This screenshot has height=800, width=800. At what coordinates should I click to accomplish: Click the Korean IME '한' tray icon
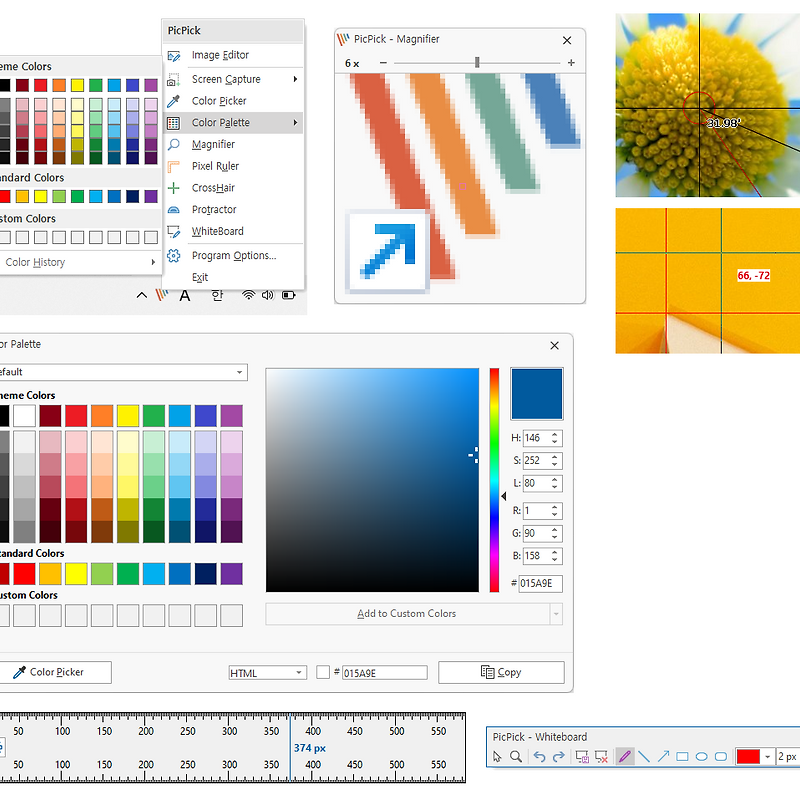[217, 295]
